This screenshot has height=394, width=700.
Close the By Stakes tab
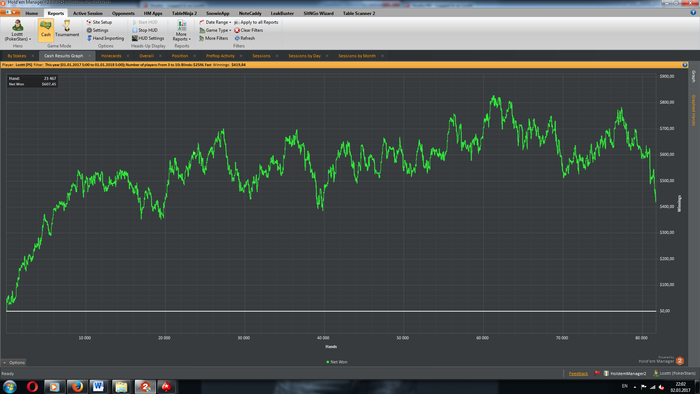coord(33,56)
